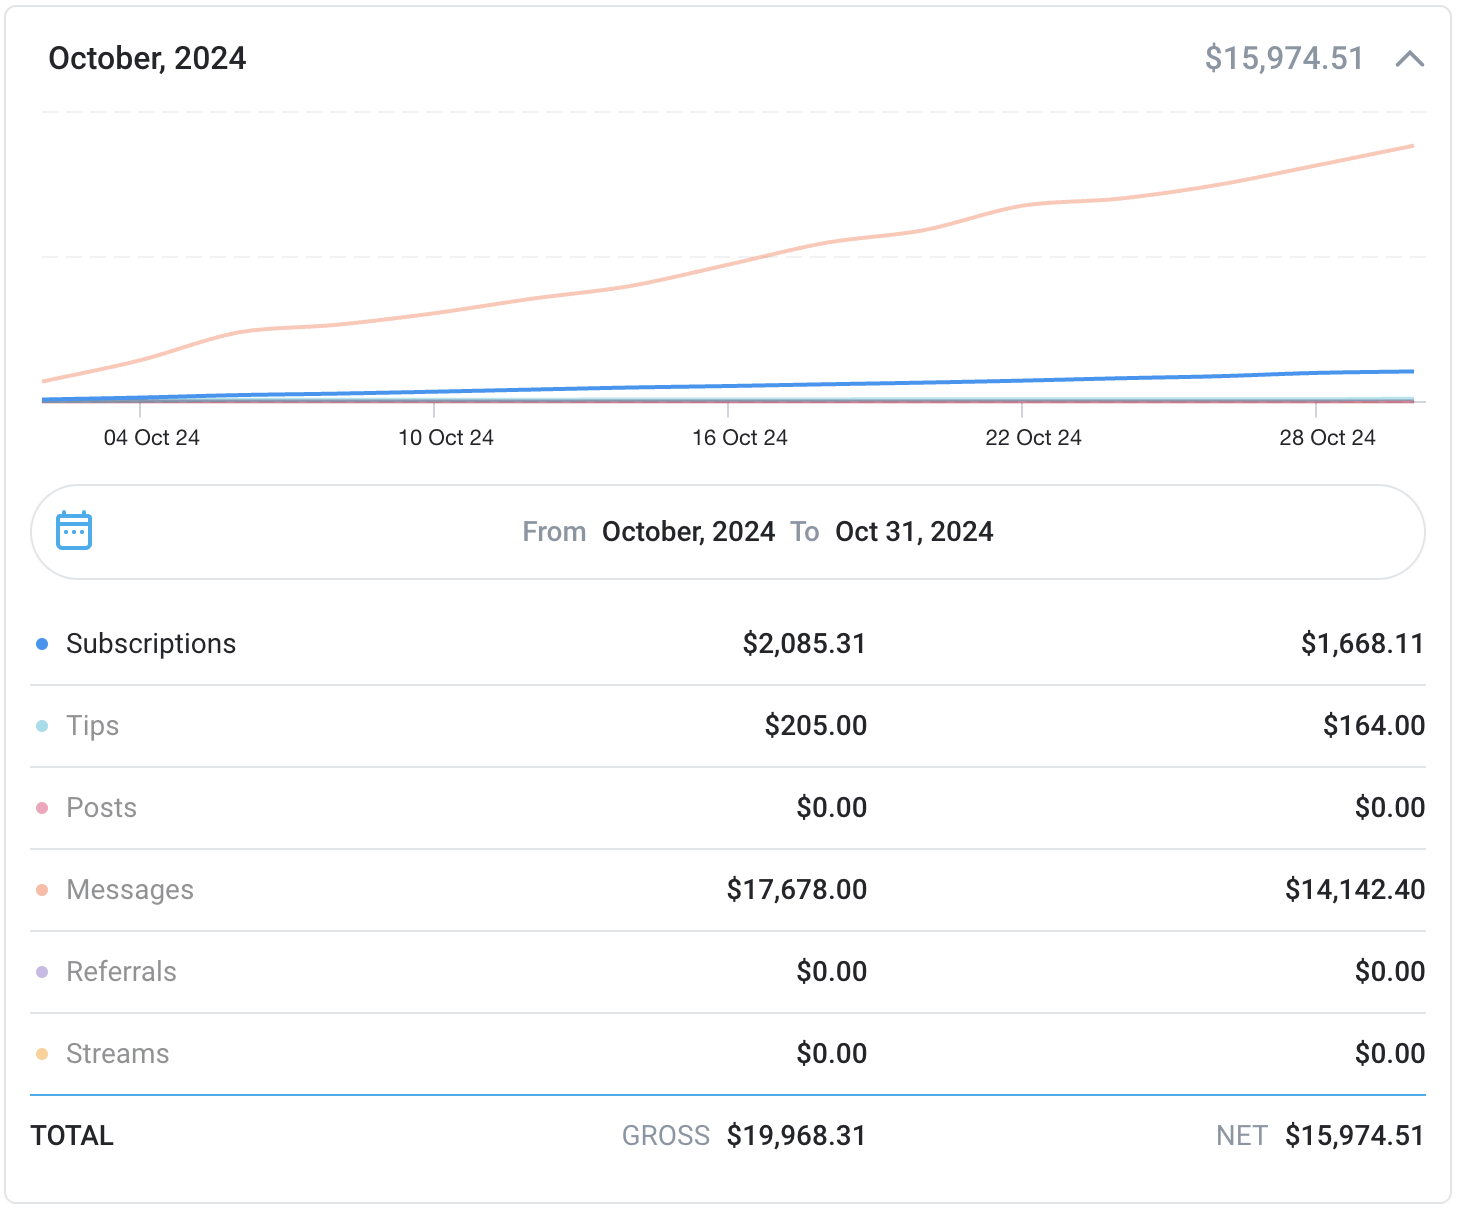Screen dimensions: 1464x1214
Task: Click the 16 Oct 24 axis marker
Action: pos(740,438)
